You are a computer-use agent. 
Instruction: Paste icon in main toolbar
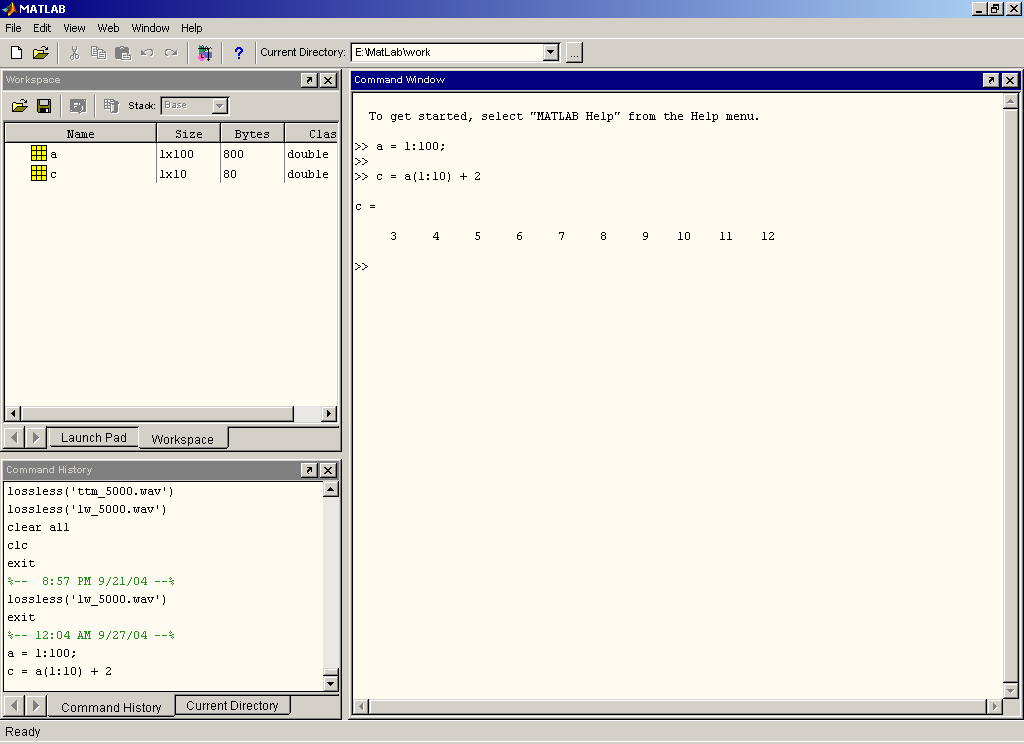123,53
